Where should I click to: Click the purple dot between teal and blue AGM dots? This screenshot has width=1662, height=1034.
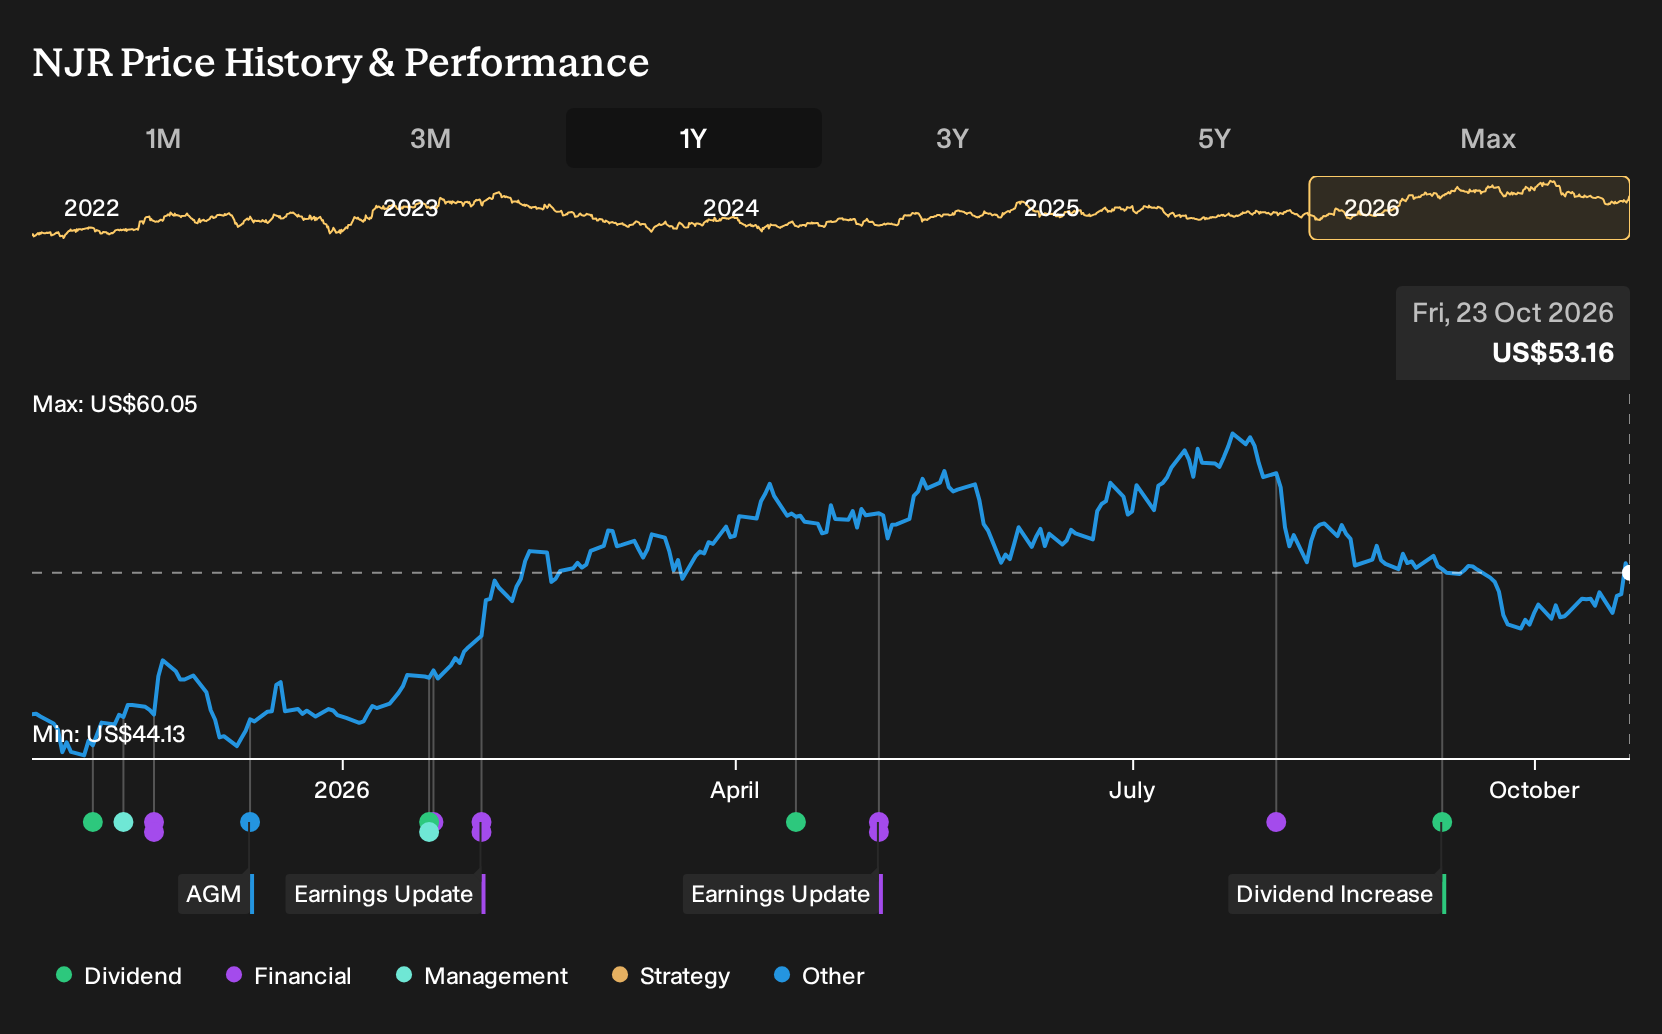point(154,826)
